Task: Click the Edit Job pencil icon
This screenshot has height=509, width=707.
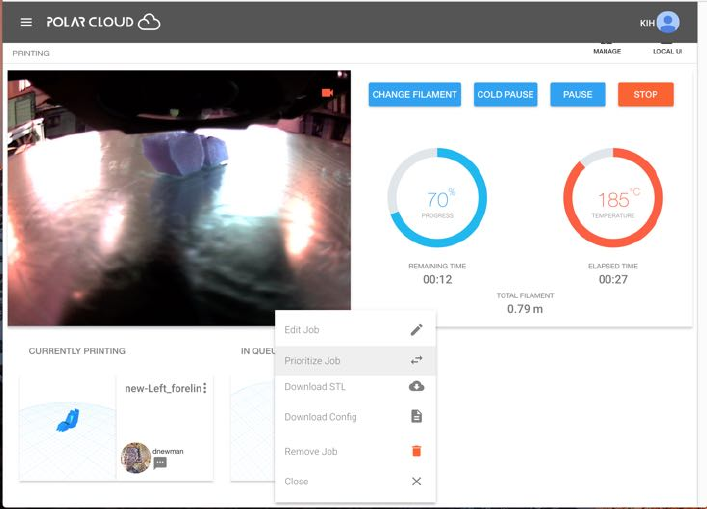Action: pyautogui.click(x=416, y=330)
